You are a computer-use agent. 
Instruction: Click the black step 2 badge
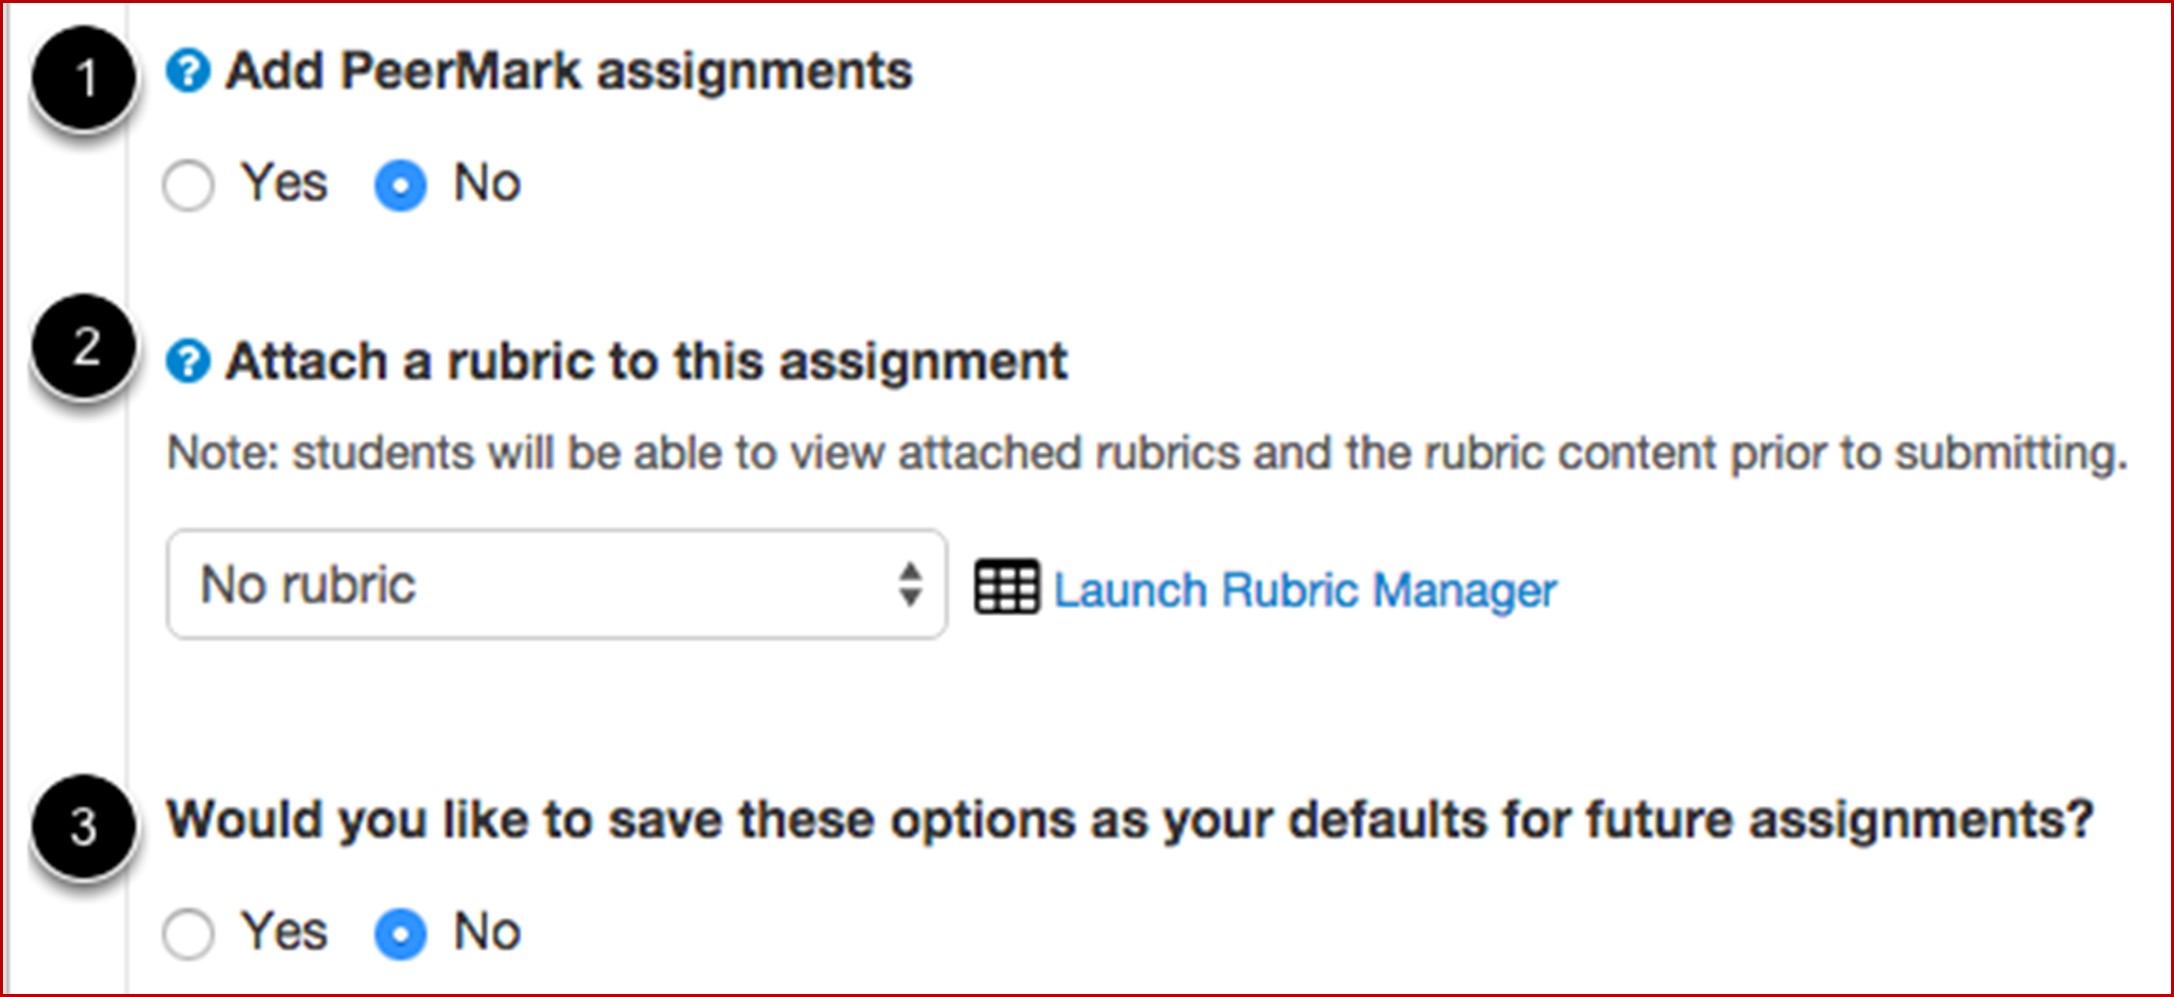click(84, 347)
